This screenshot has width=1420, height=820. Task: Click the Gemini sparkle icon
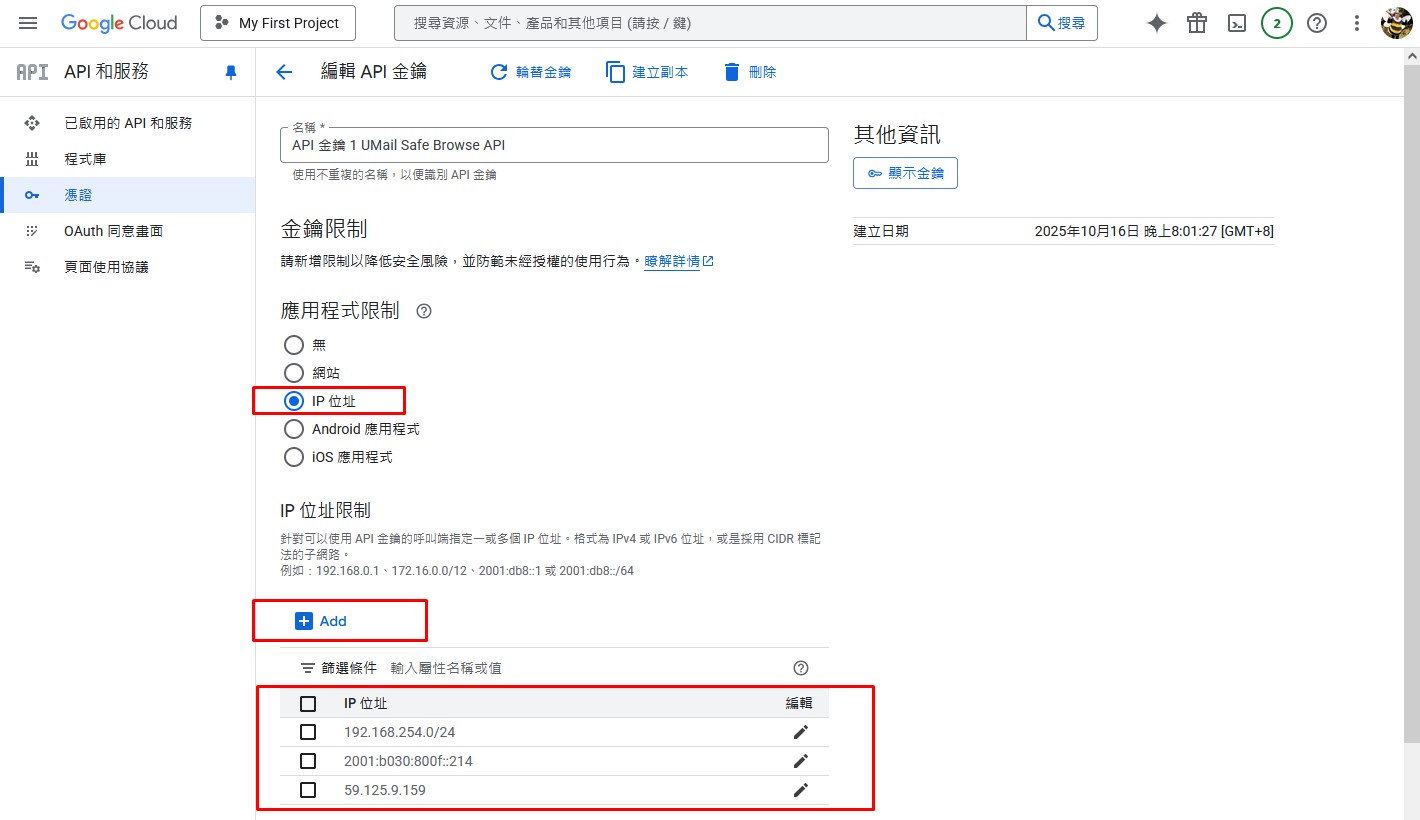coord(1156,23)
